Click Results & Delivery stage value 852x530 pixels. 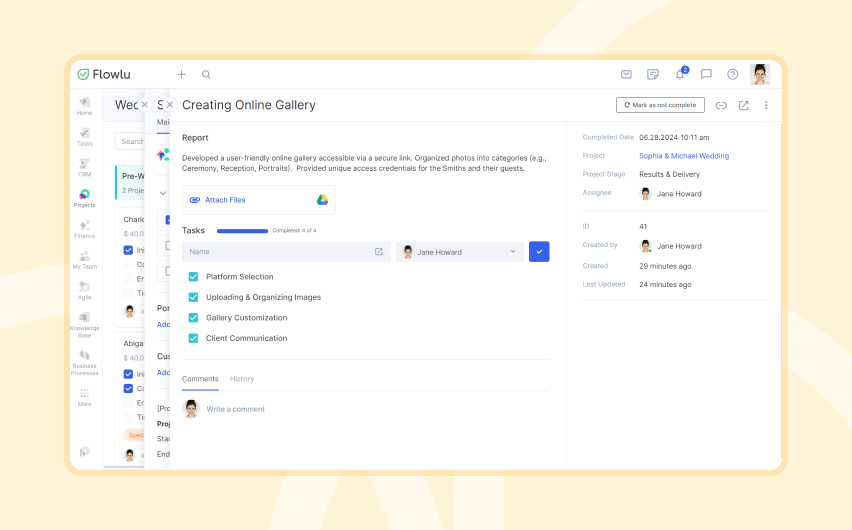(x=669, y=174)
